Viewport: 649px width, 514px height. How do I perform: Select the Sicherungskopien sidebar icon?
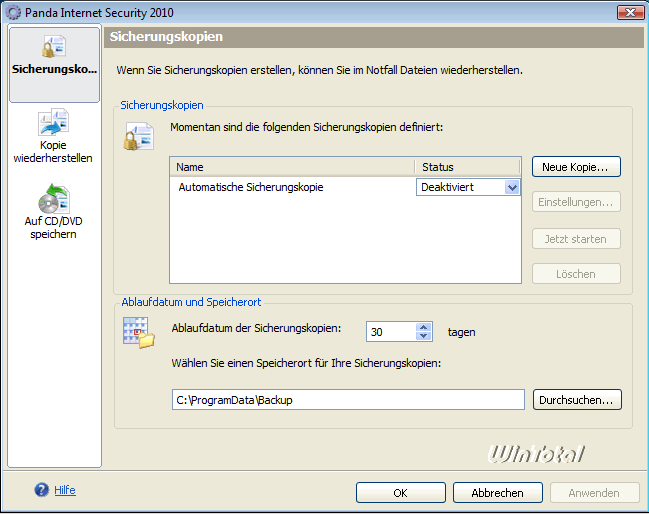point(54,63)
